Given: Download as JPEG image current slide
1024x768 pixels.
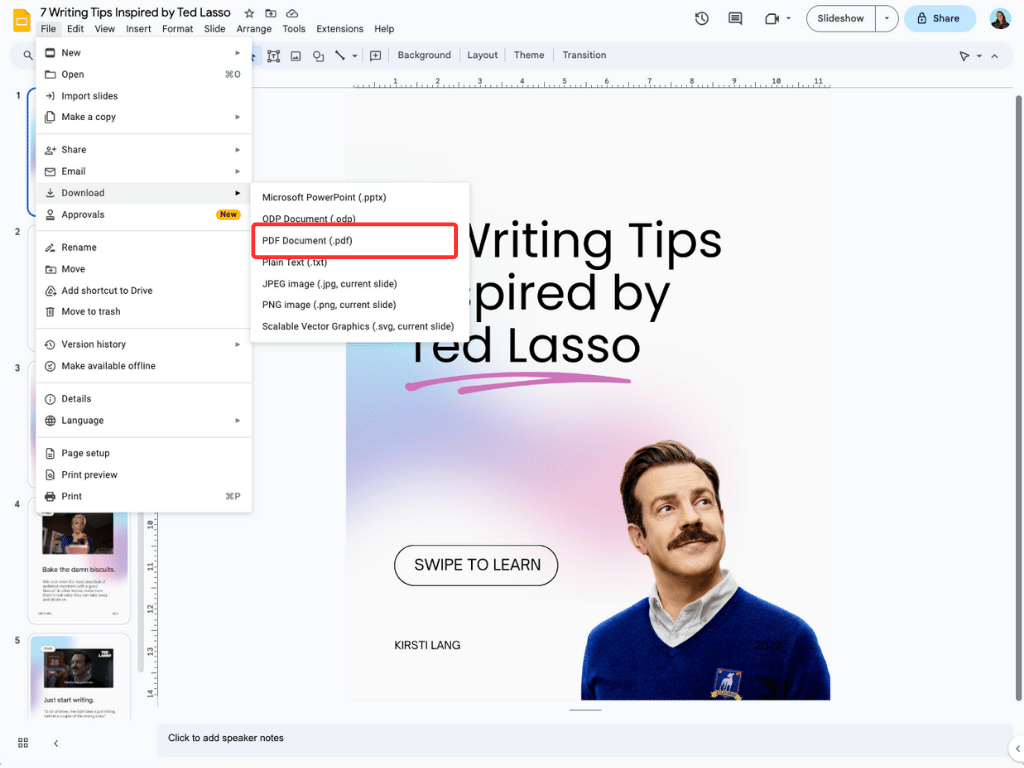Looking at the screenshot, I should click(360, 284).
